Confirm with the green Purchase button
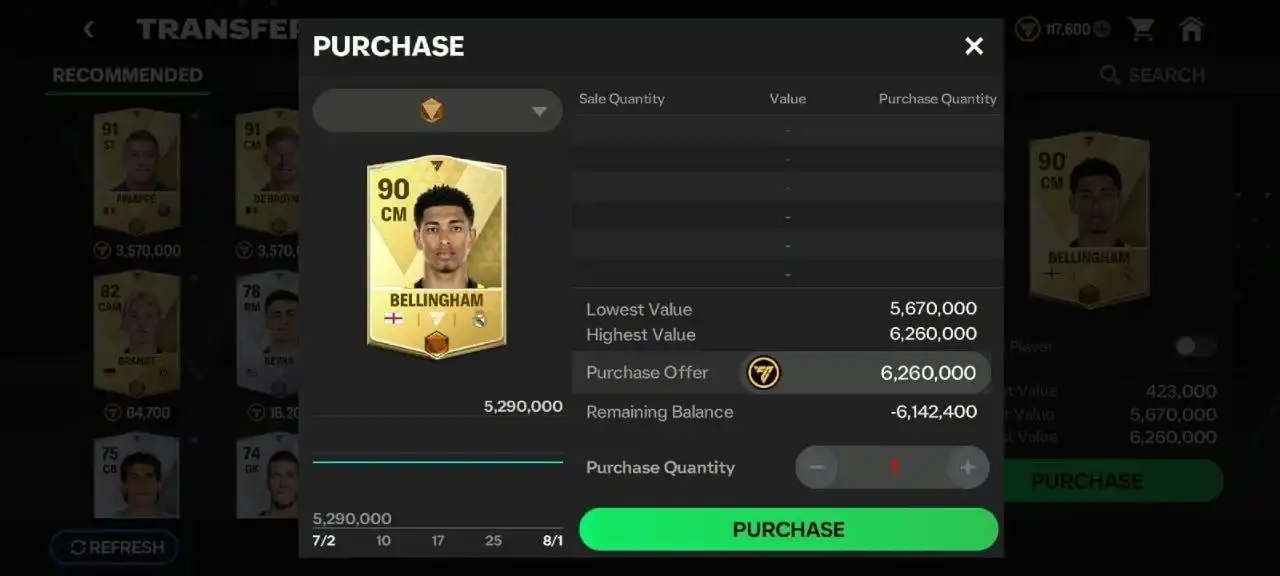The height and width of the screenshot is (576, 1280). coord(788,529)
